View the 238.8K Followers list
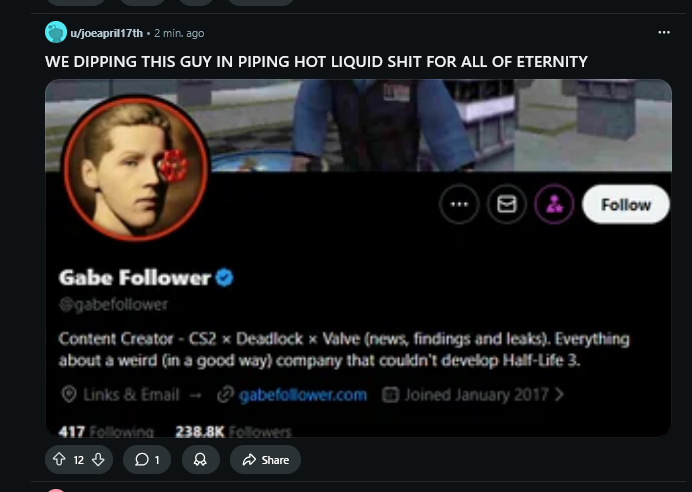This screenshot has width=692, height=492. (x=233, y=431)
